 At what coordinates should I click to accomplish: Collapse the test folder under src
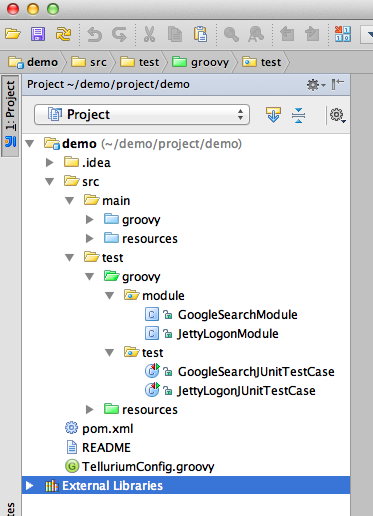70,258
